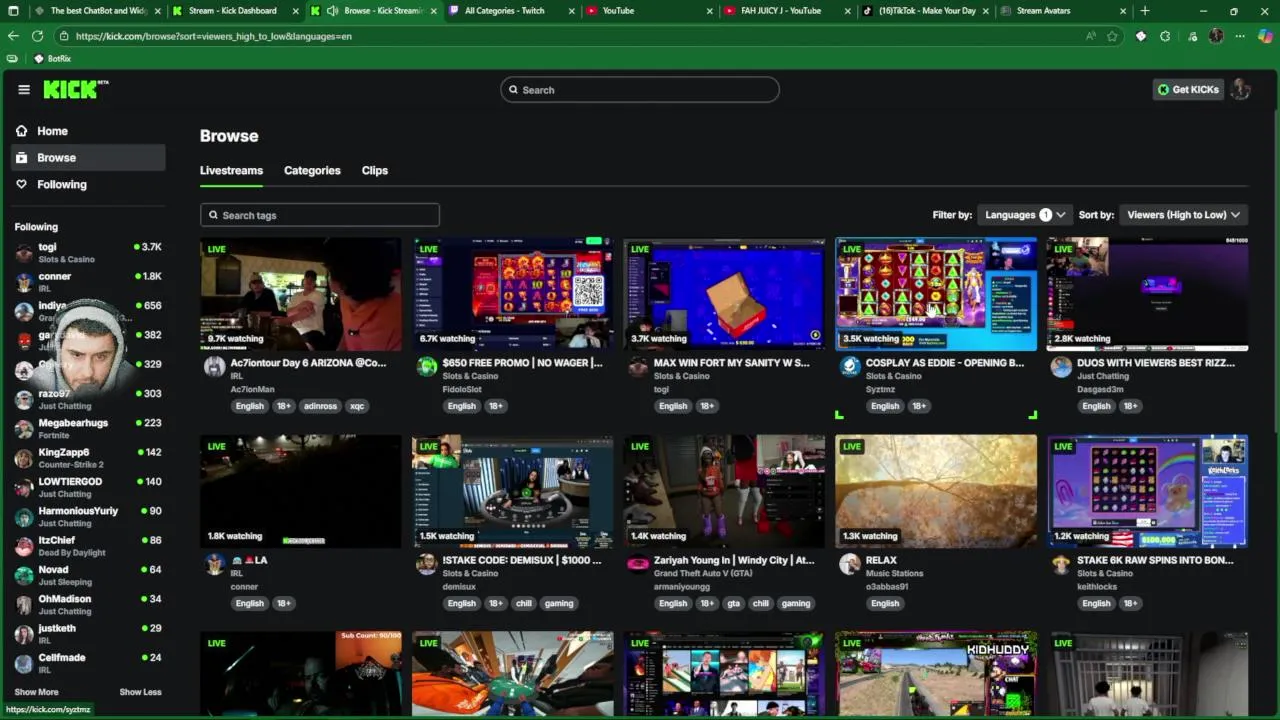Click the tab list icon at browser top-left
This screenshot has width=1280, height=720.
pos(13,11)
